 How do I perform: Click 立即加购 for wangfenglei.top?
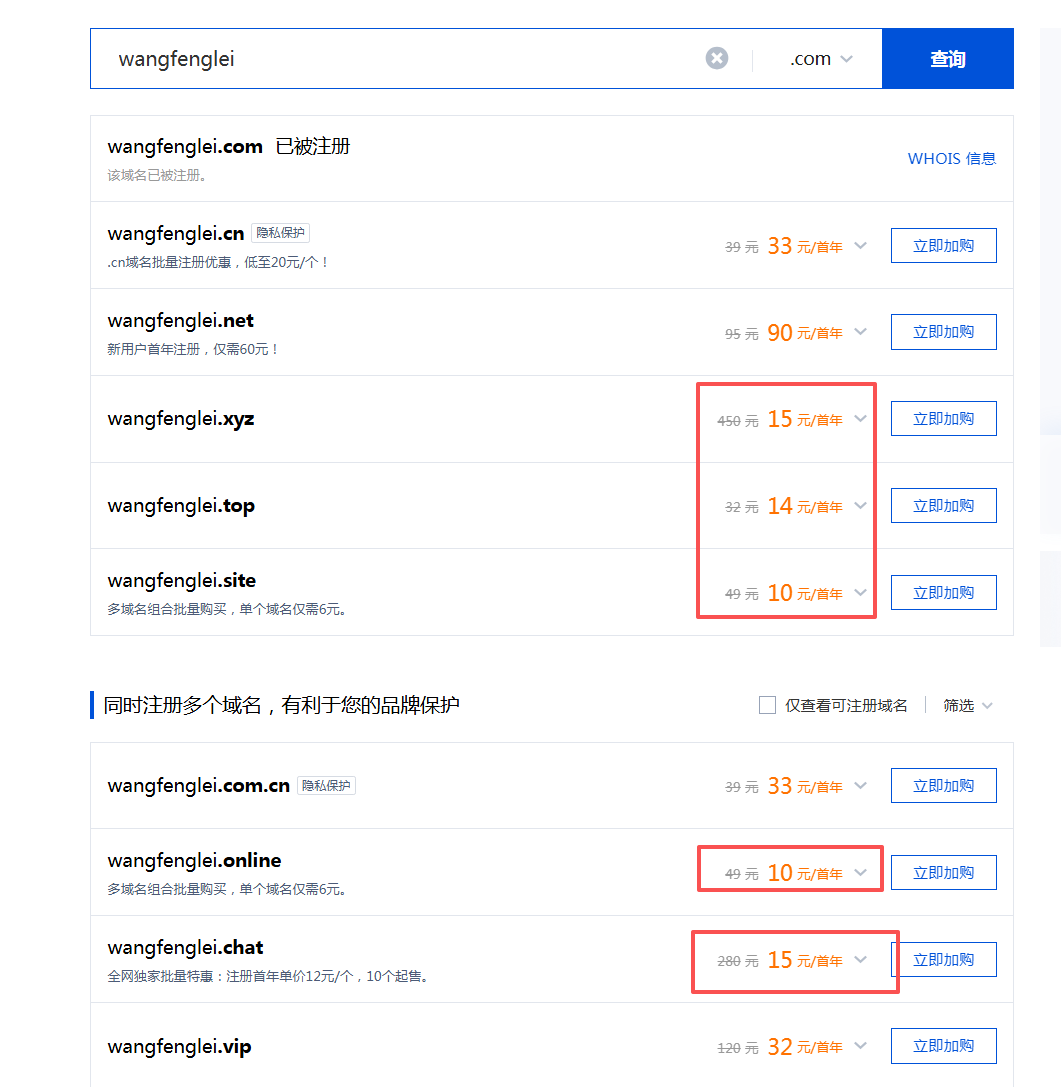pyautogui.click(x=943, y=505)
